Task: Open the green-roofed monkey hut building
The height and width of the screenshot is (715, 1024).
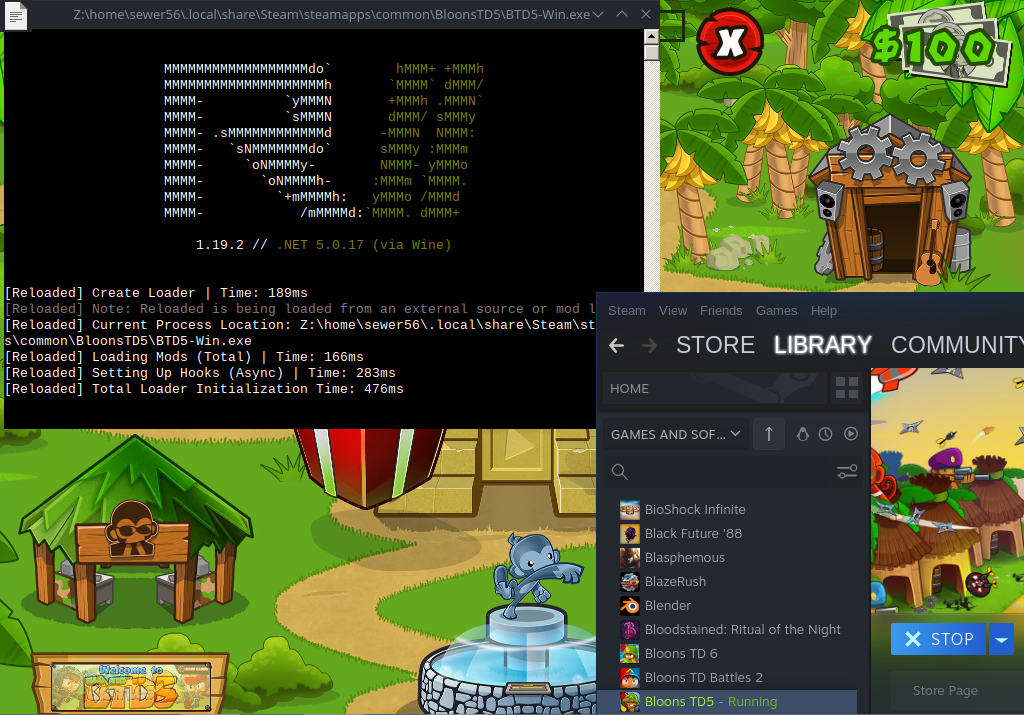Action: click(x=134, y=530)
